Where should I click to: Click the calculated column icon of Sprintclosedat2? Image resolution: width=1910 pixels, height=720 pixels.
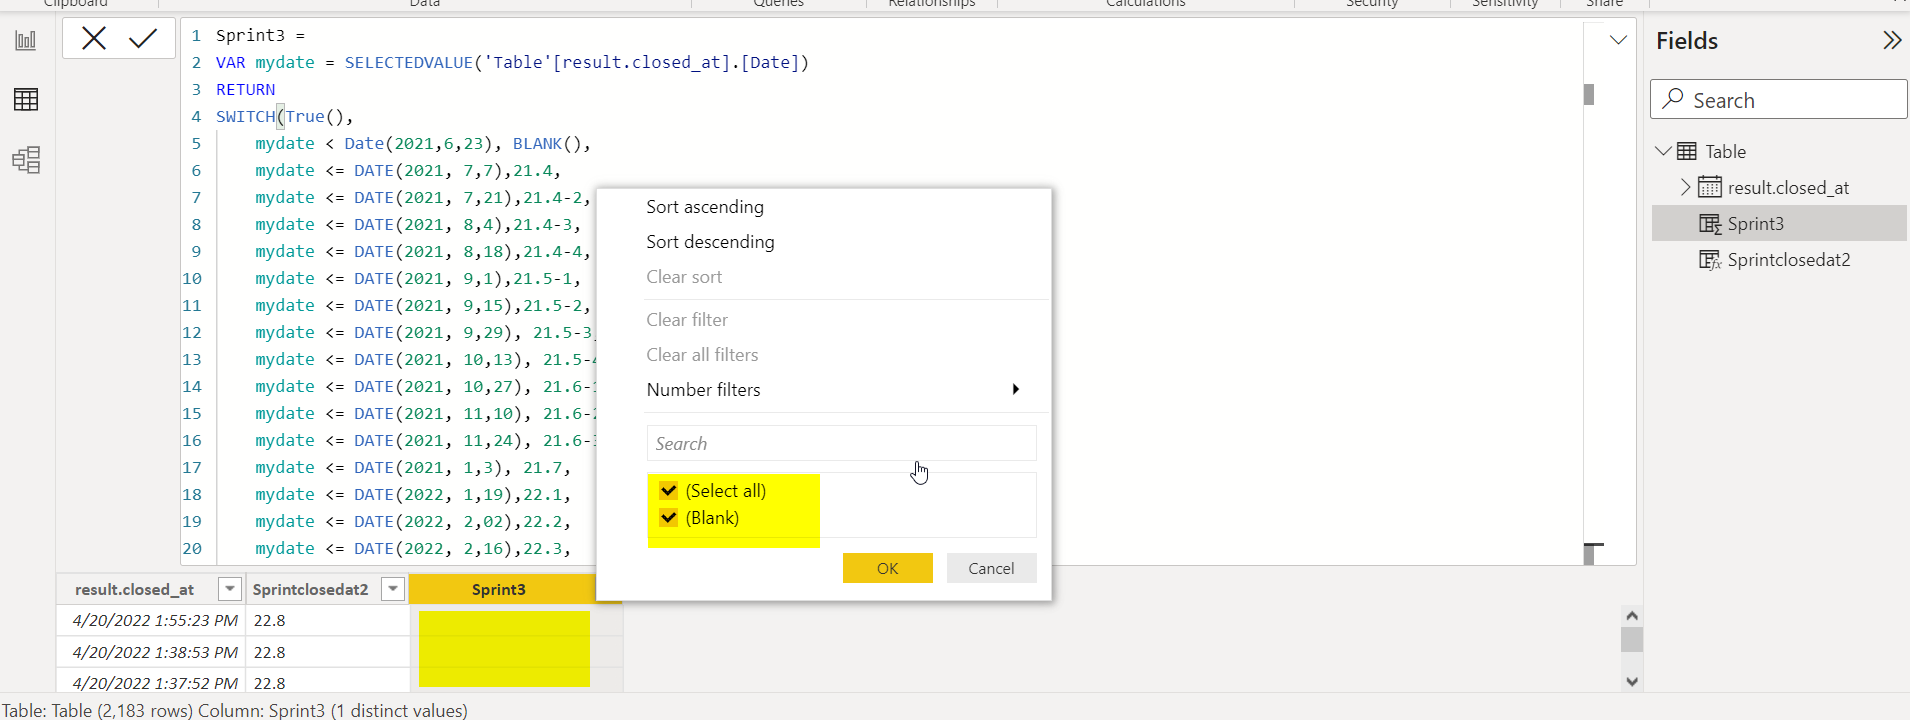1710,260
